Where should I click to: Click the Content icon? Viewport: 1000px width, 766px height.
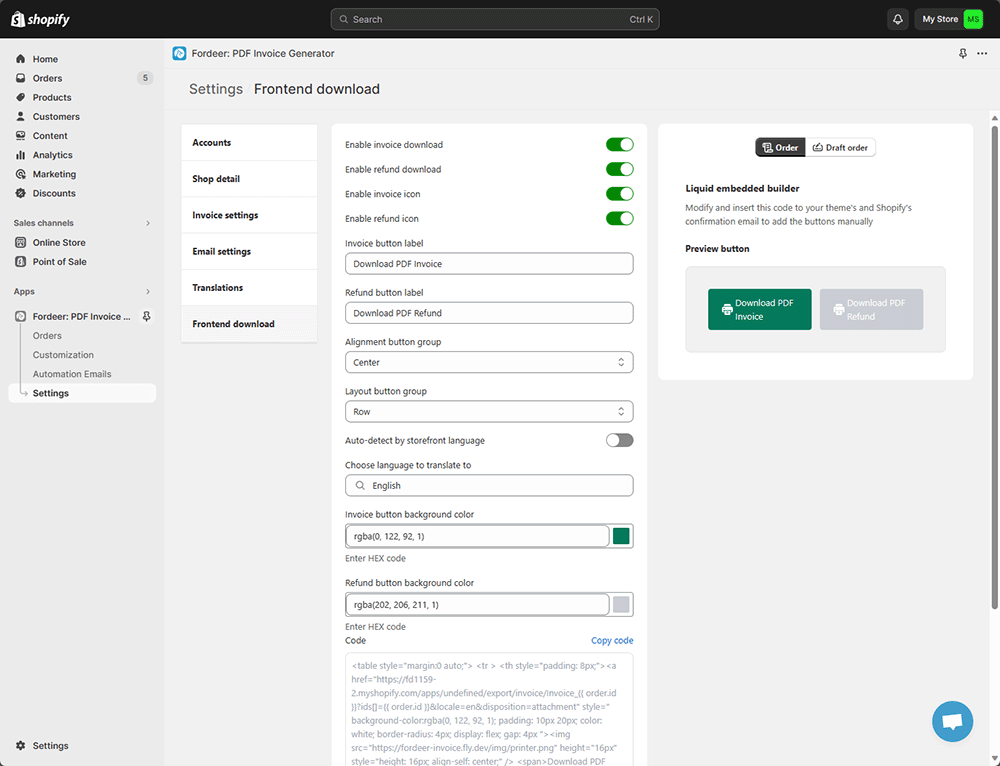coord(20,135)
